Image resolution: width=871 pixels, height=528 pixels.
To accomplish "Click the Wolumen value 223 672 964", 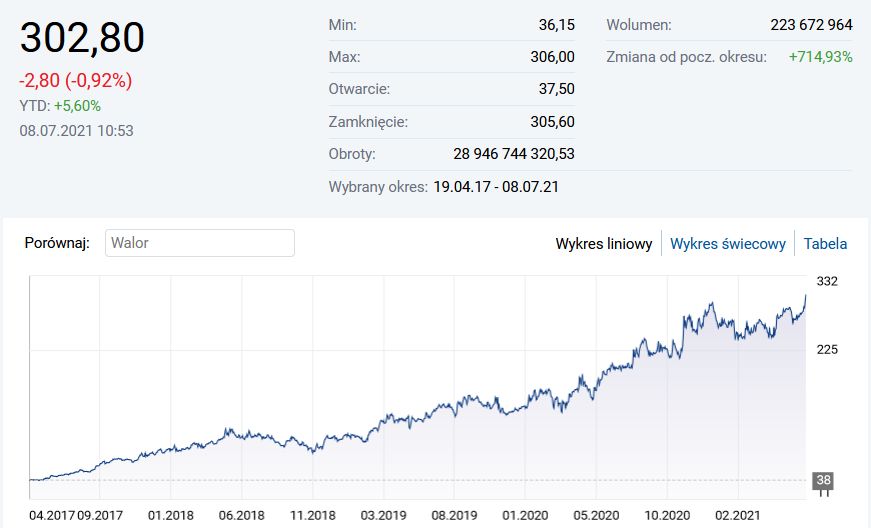I will (811, 24).
